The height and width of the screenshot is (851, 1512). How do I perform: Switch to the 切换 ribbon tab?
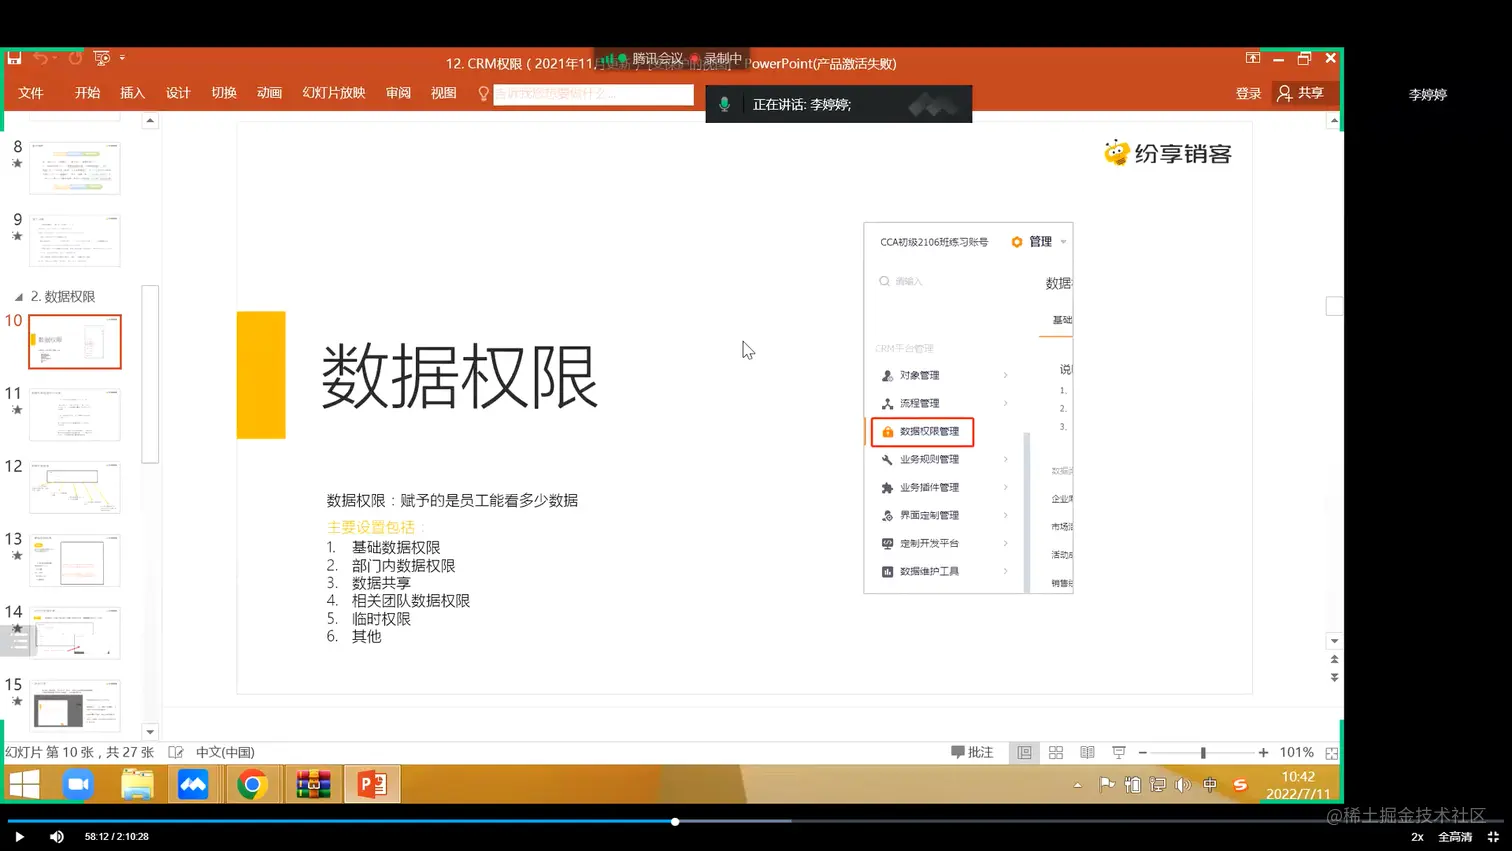pos(224,93)
